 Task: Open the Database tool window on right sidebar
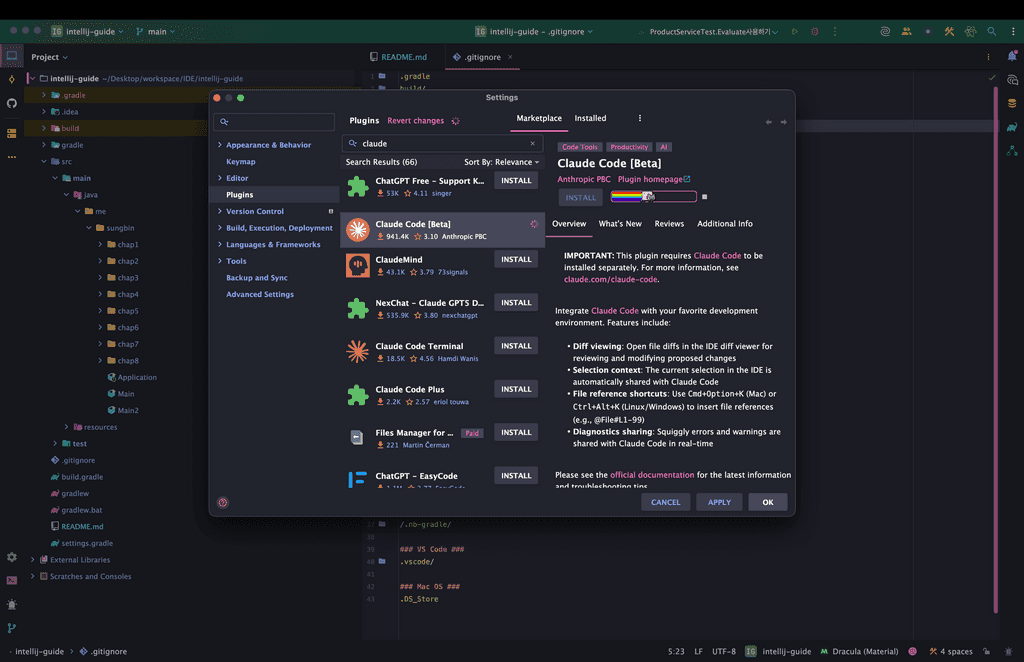click(1012, 103)
